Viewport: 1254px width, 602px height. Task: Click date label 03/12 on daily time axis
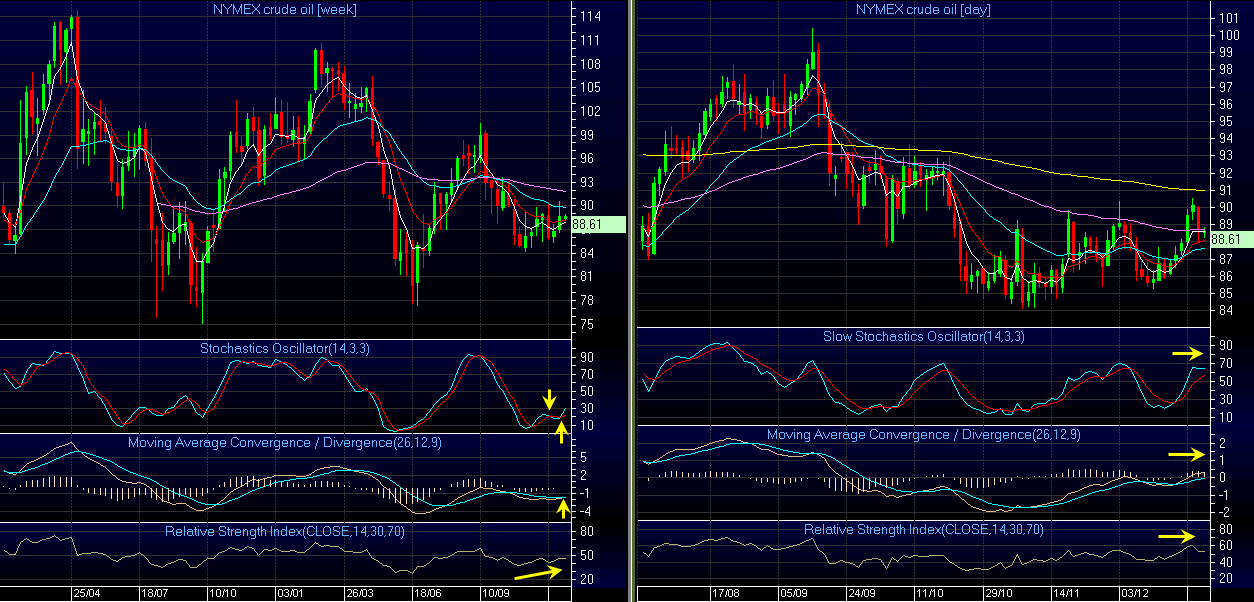pyautogui.click(x=1135, y=593)
